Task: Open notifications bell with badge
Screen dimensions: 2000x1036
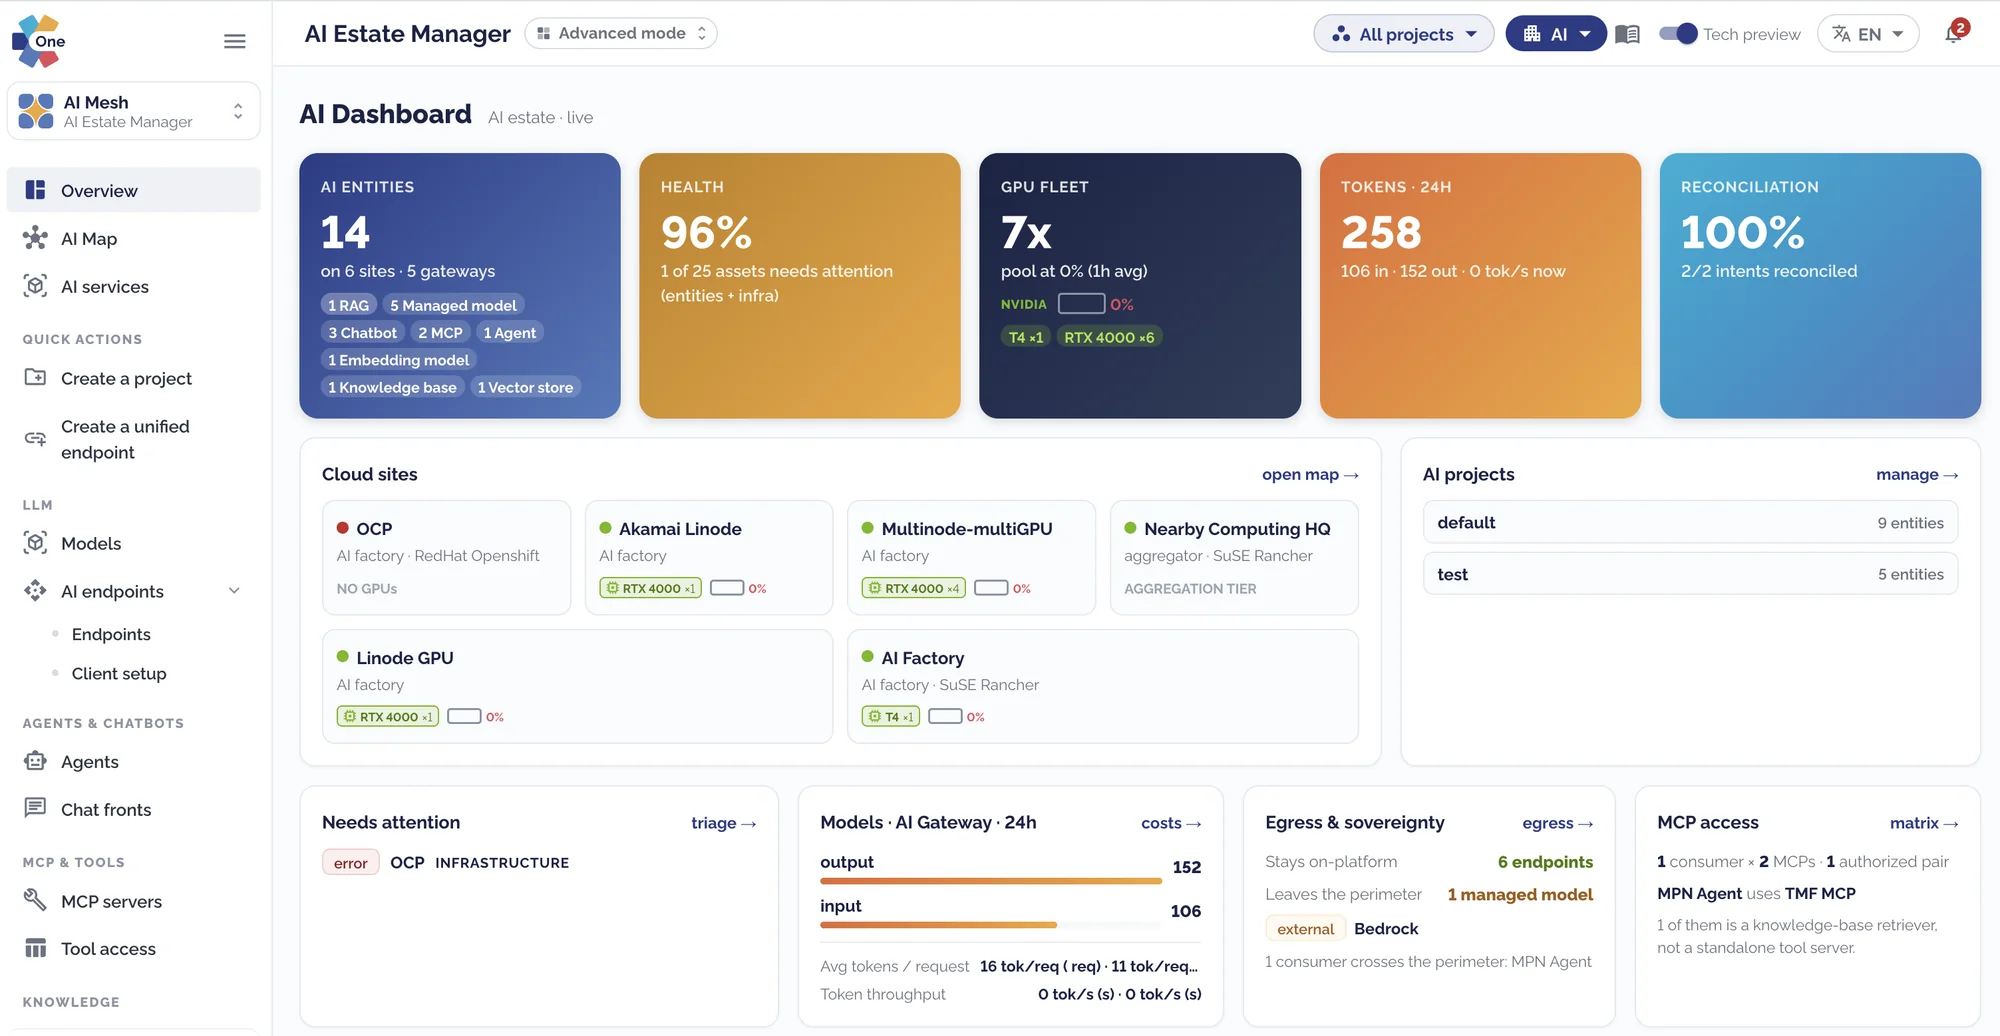Action: point(1956,32)
